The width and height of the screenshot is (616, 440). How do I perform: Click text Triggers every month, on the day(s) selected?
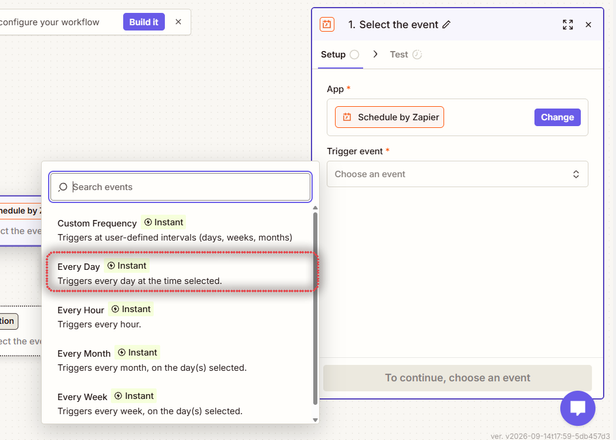(x=152, y=368)
